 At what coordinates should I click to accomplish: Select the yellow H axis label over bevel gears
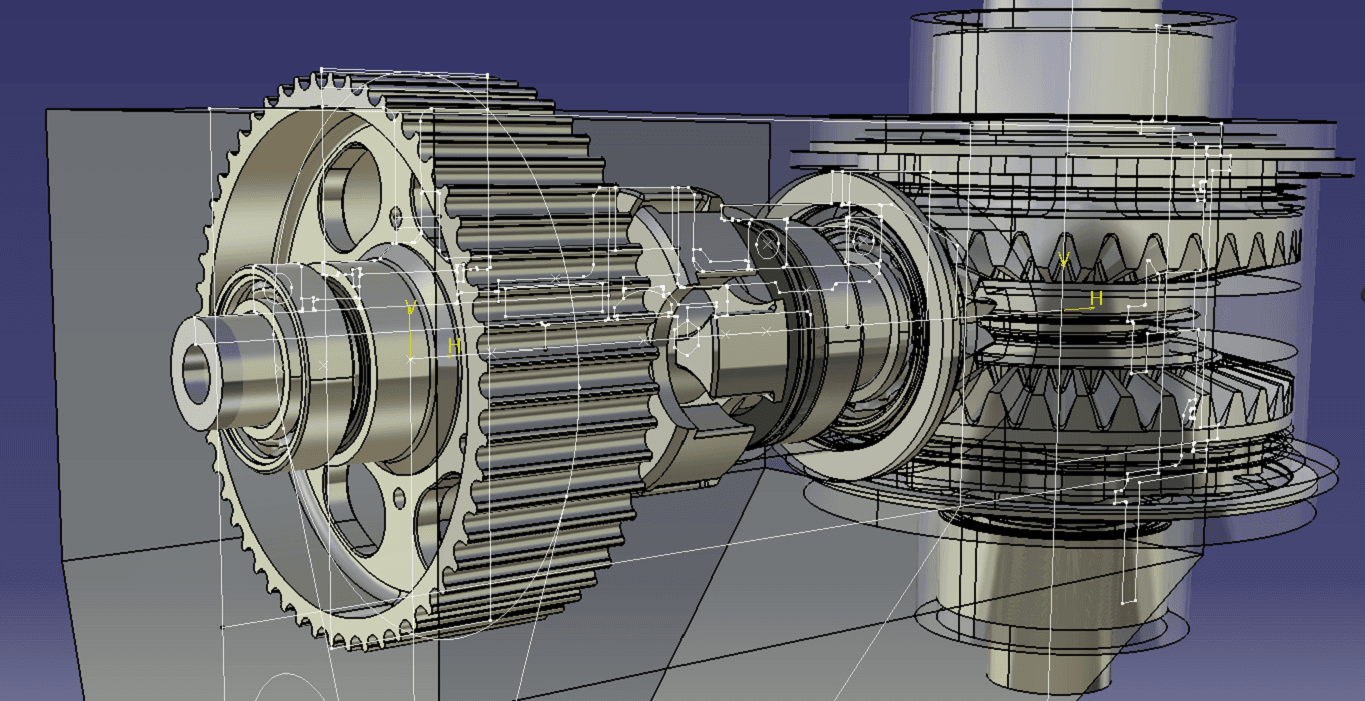pos(1095,298)
